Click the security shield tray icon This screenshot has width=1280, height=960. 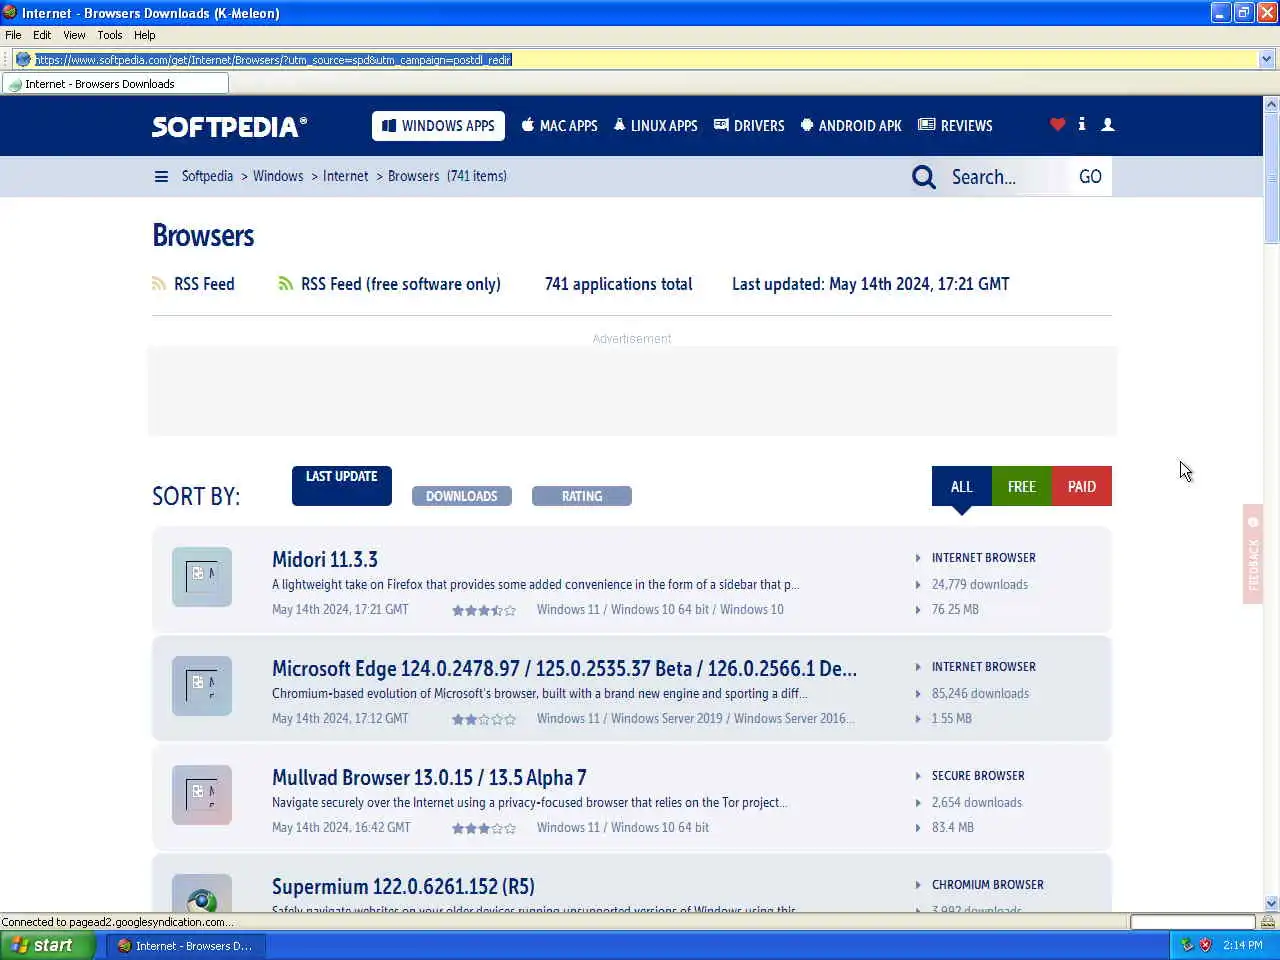(1205, 945)
